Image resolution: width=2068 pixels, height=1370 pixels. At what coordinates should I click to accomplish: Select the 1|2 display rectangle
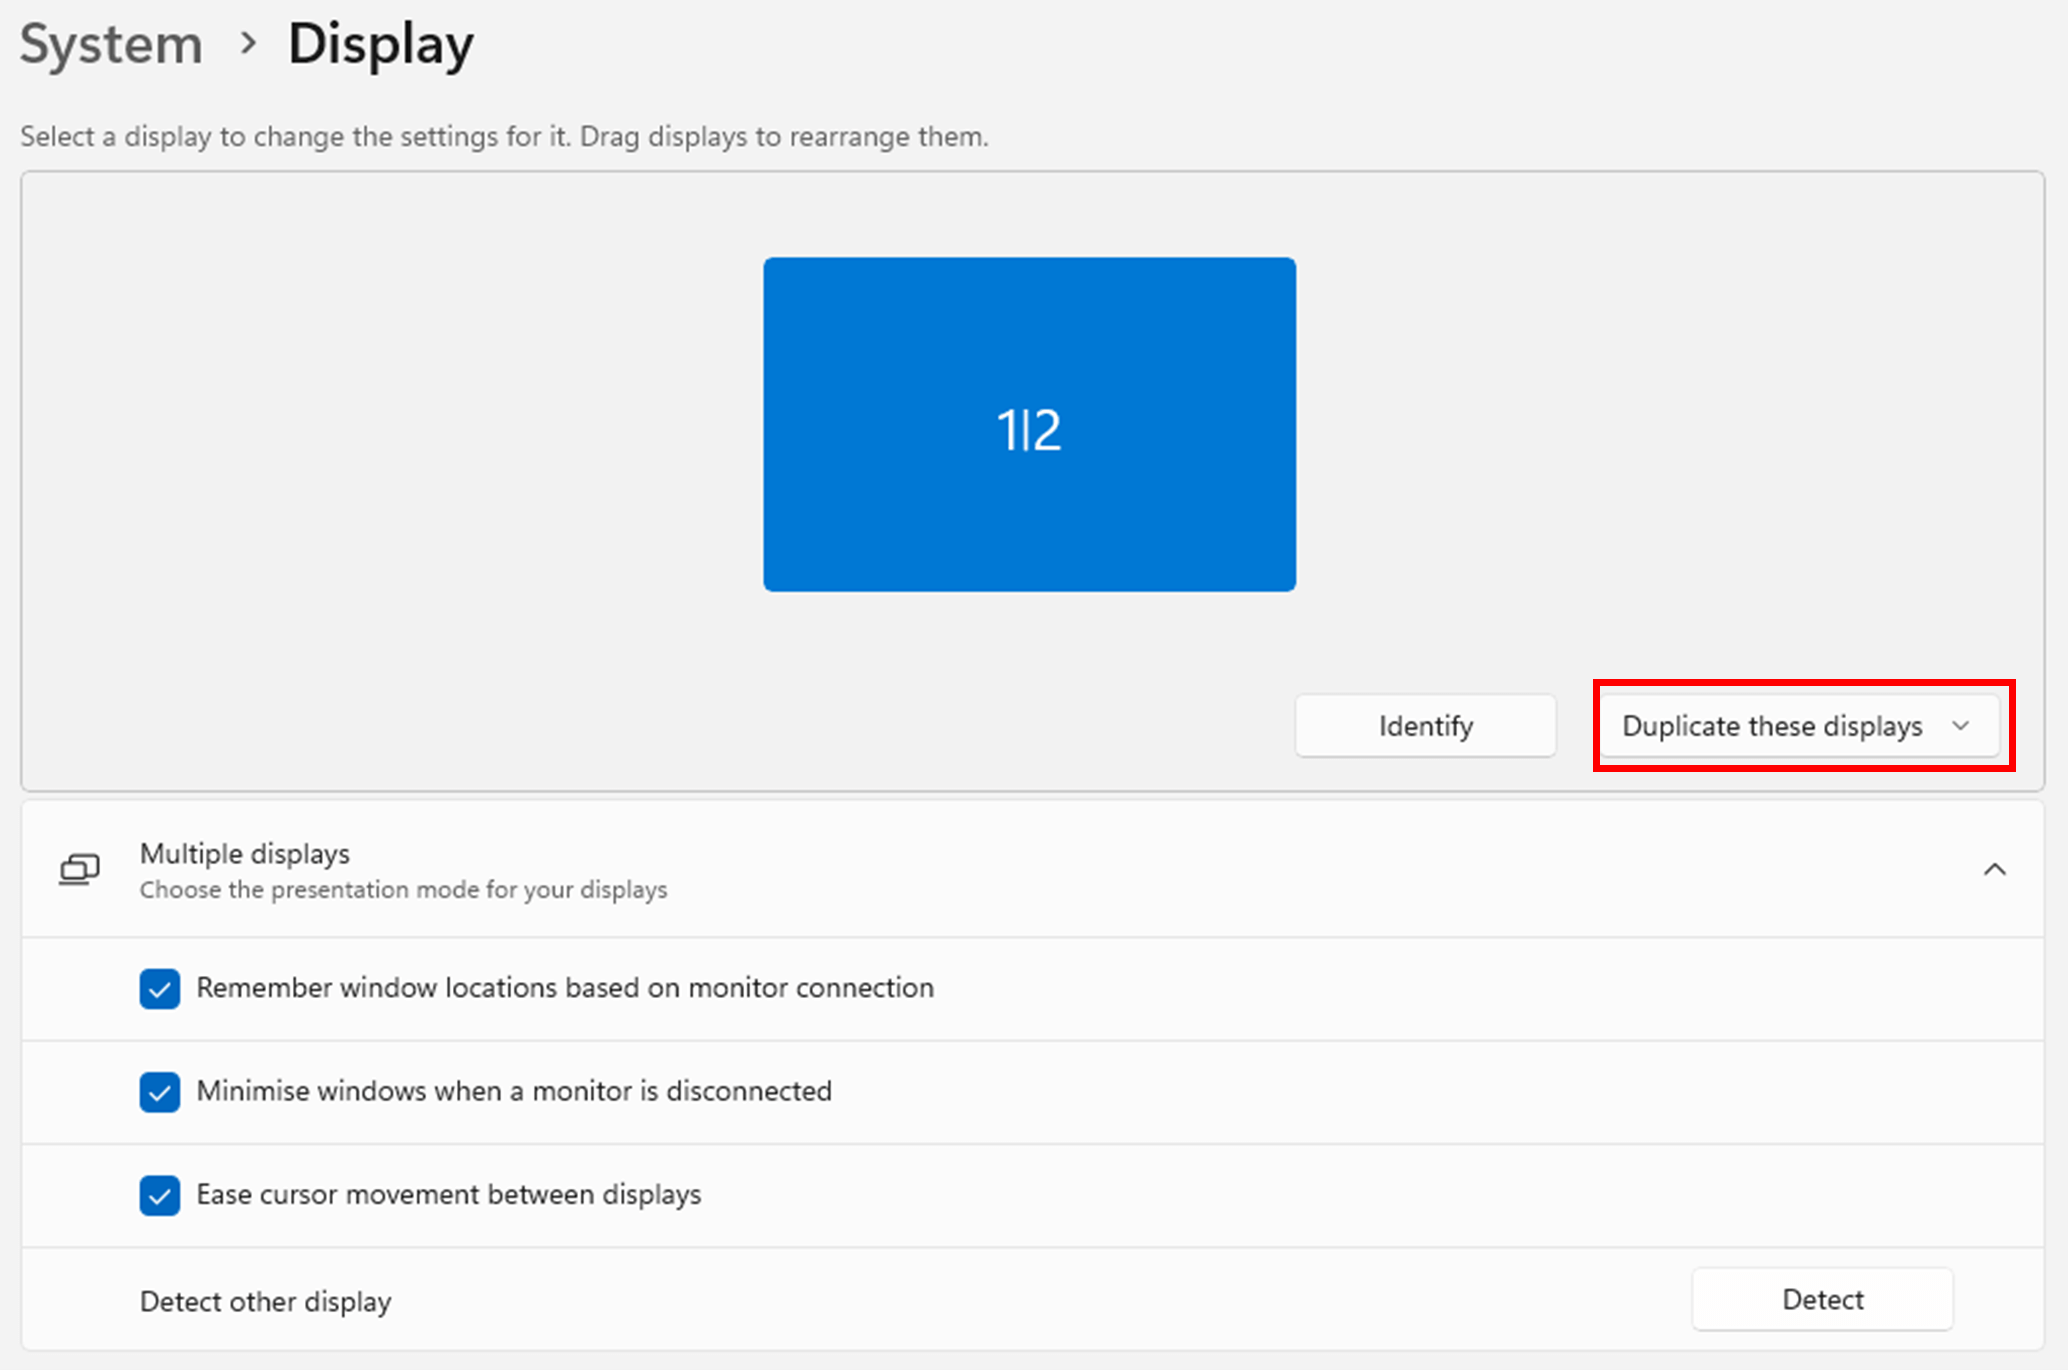tap(1029, 424)
